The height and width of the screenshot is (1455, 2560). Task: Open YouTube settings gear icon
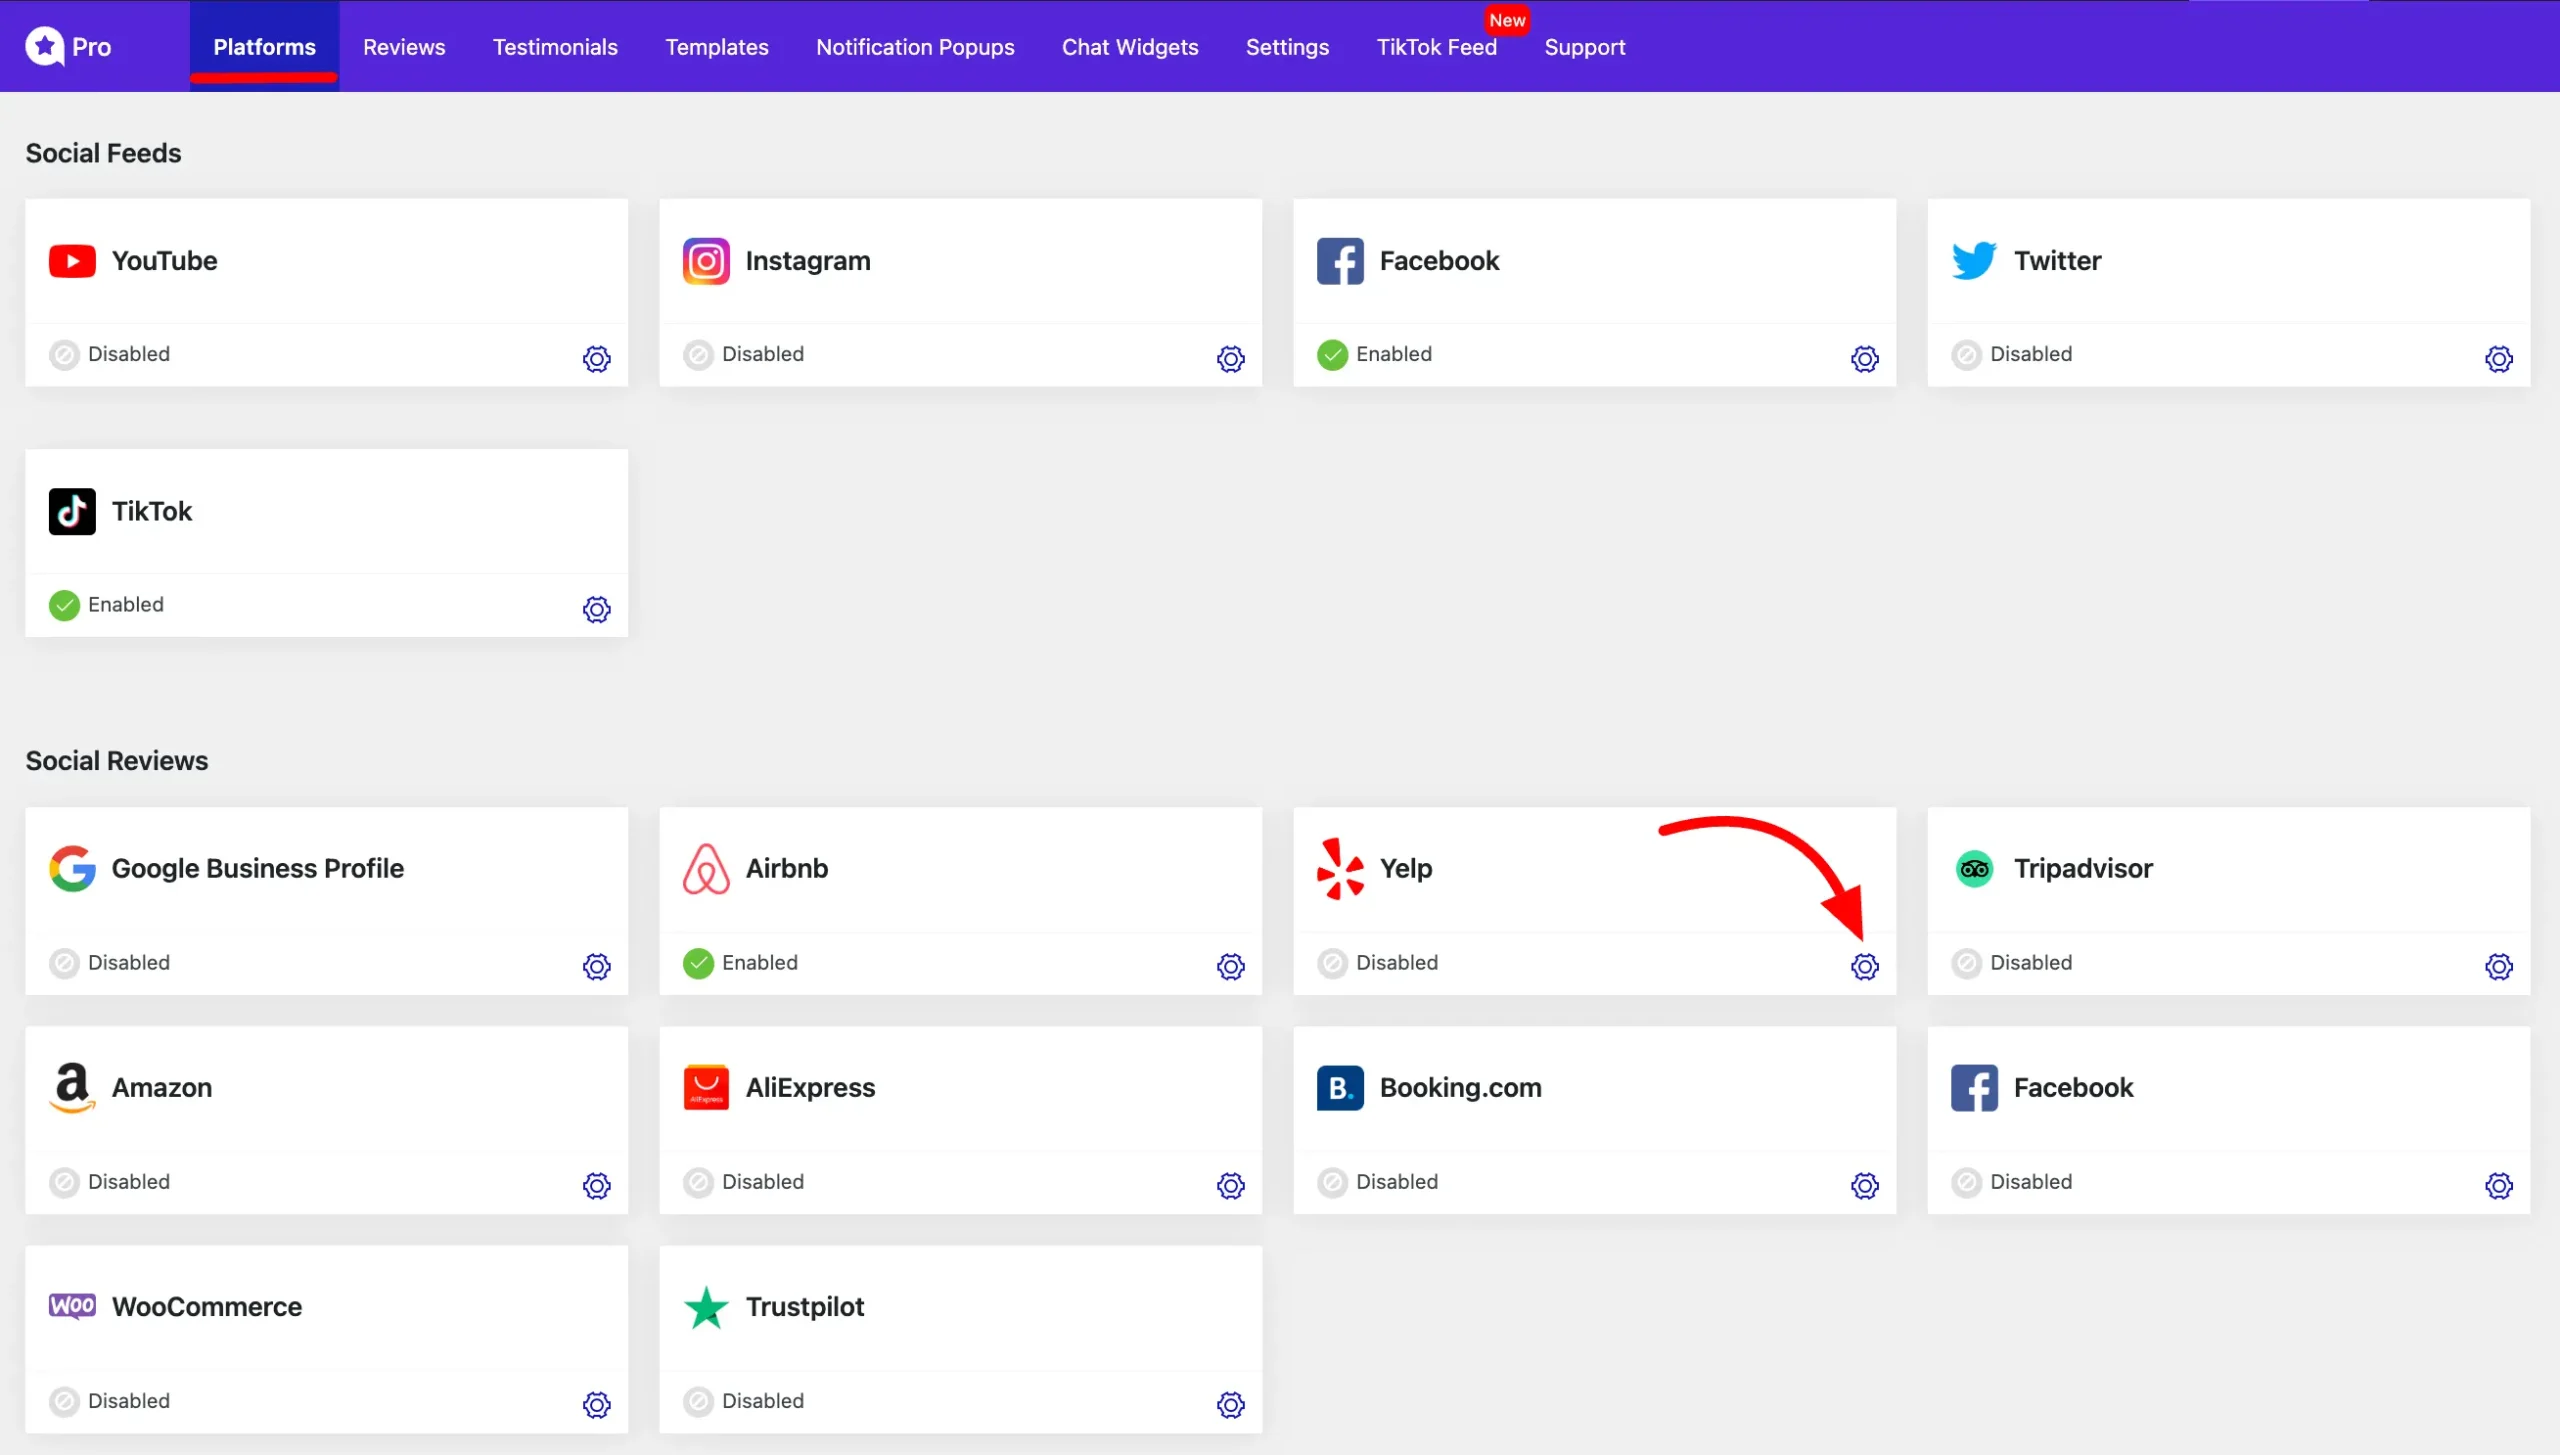pos(596,359)
